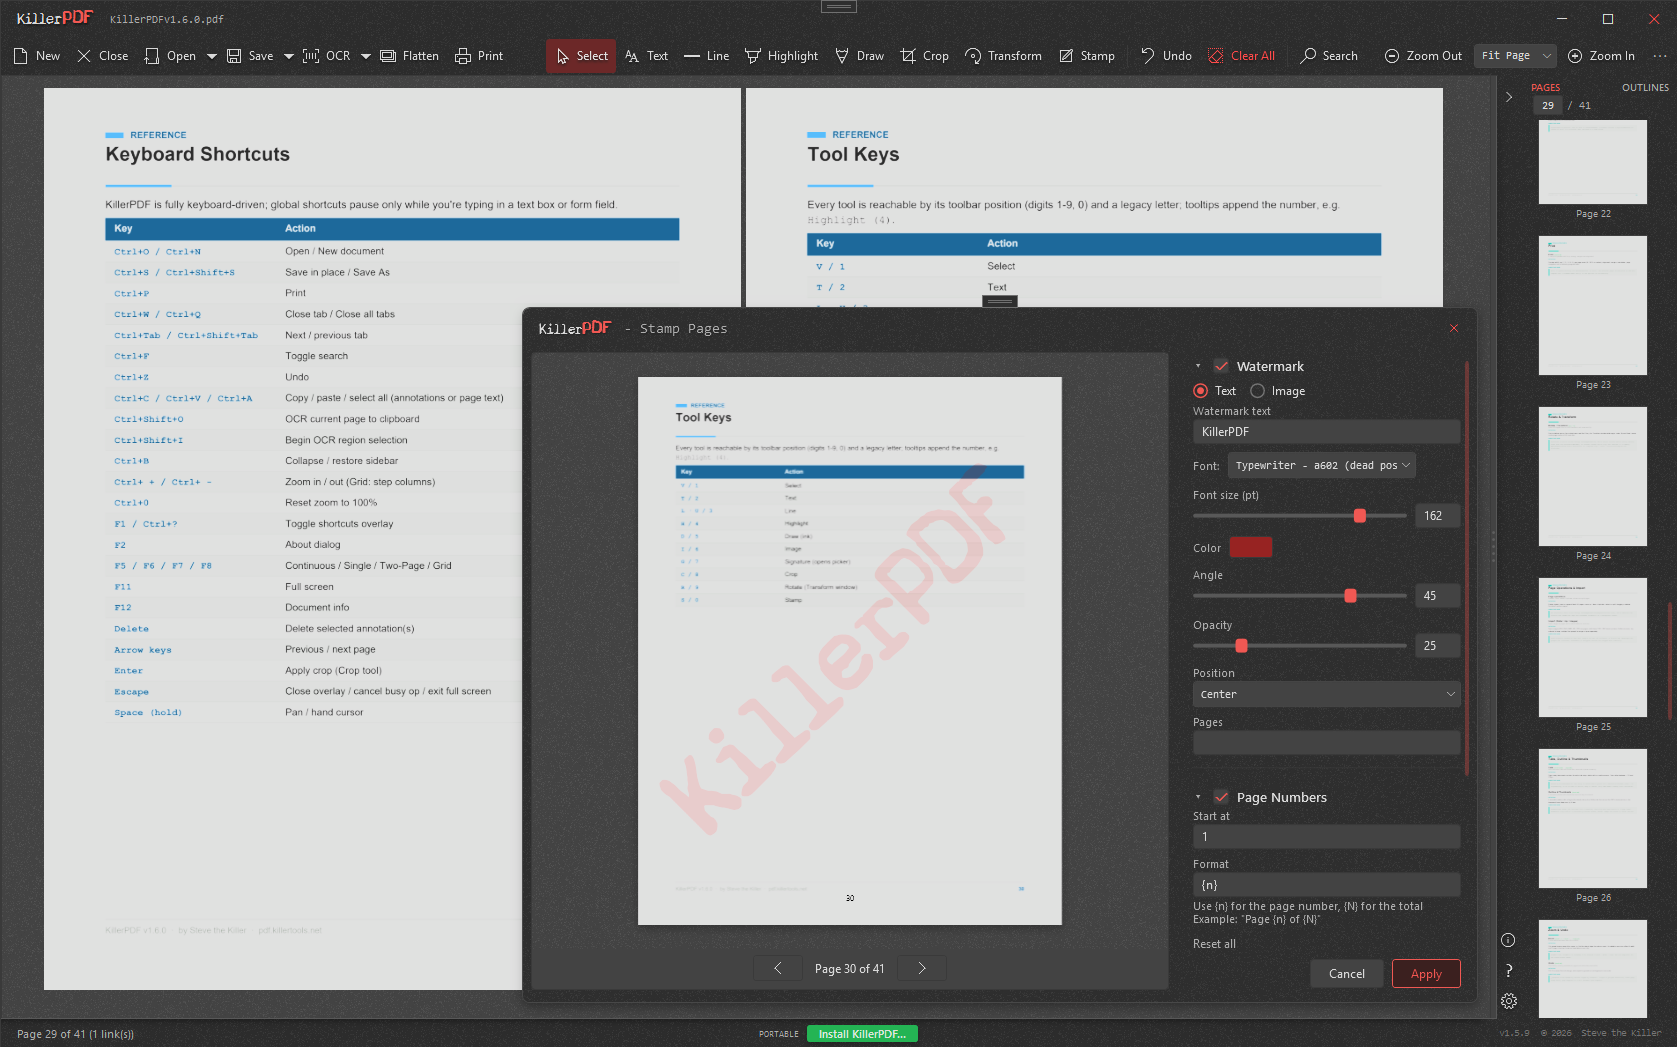Click the Start at field
Viewport: 1677px width, 1047px height.
(x=1326, y=837)
